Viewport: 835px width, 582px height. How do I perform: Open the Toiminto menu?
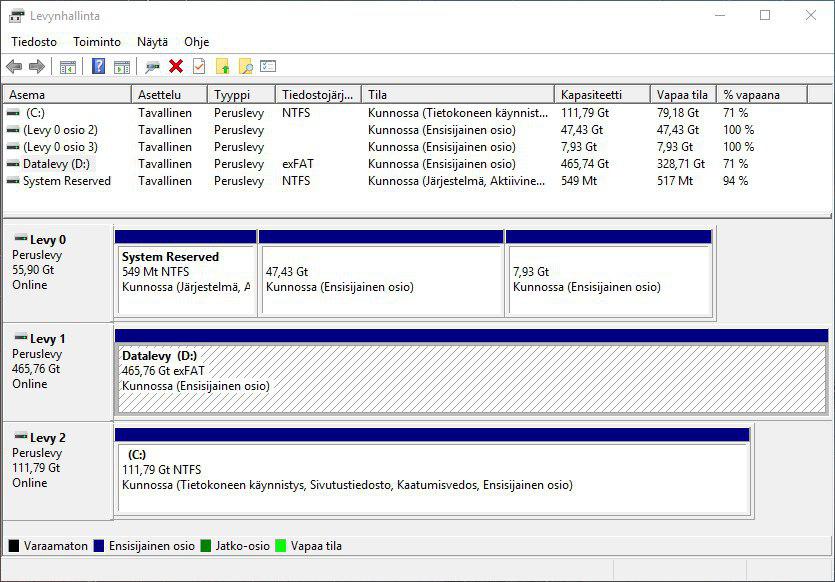[x=97, y=42]
